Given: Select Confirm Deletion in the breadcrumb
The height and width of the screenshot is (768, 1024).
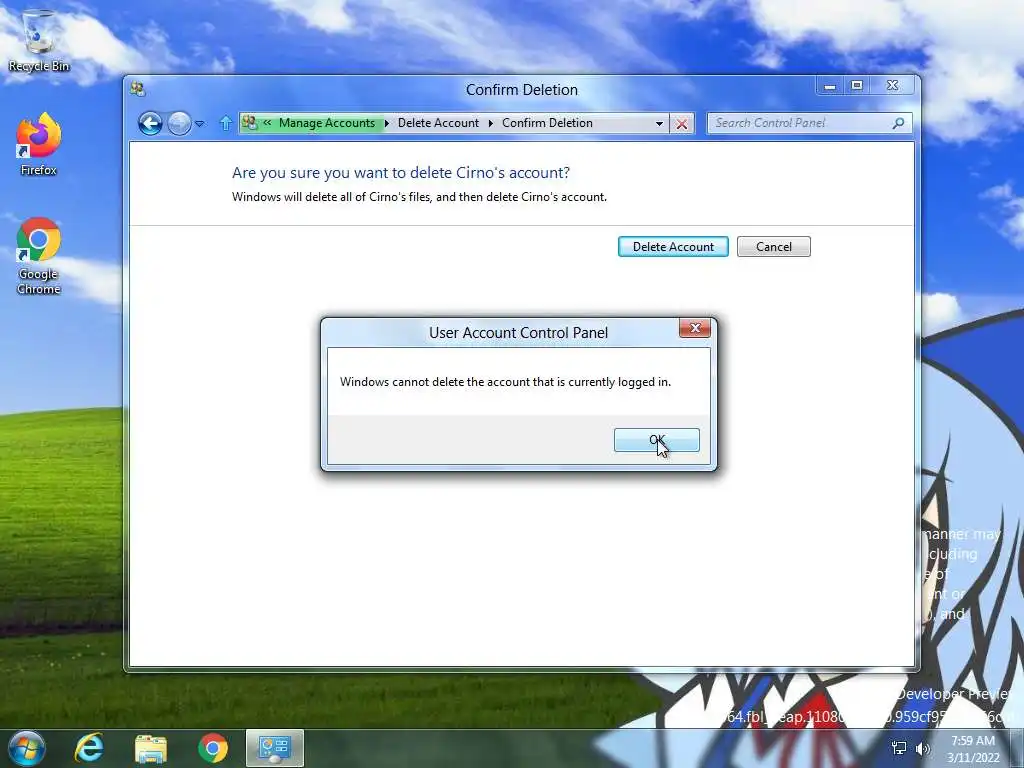Looking at the screenshot, I should point(547,123).
